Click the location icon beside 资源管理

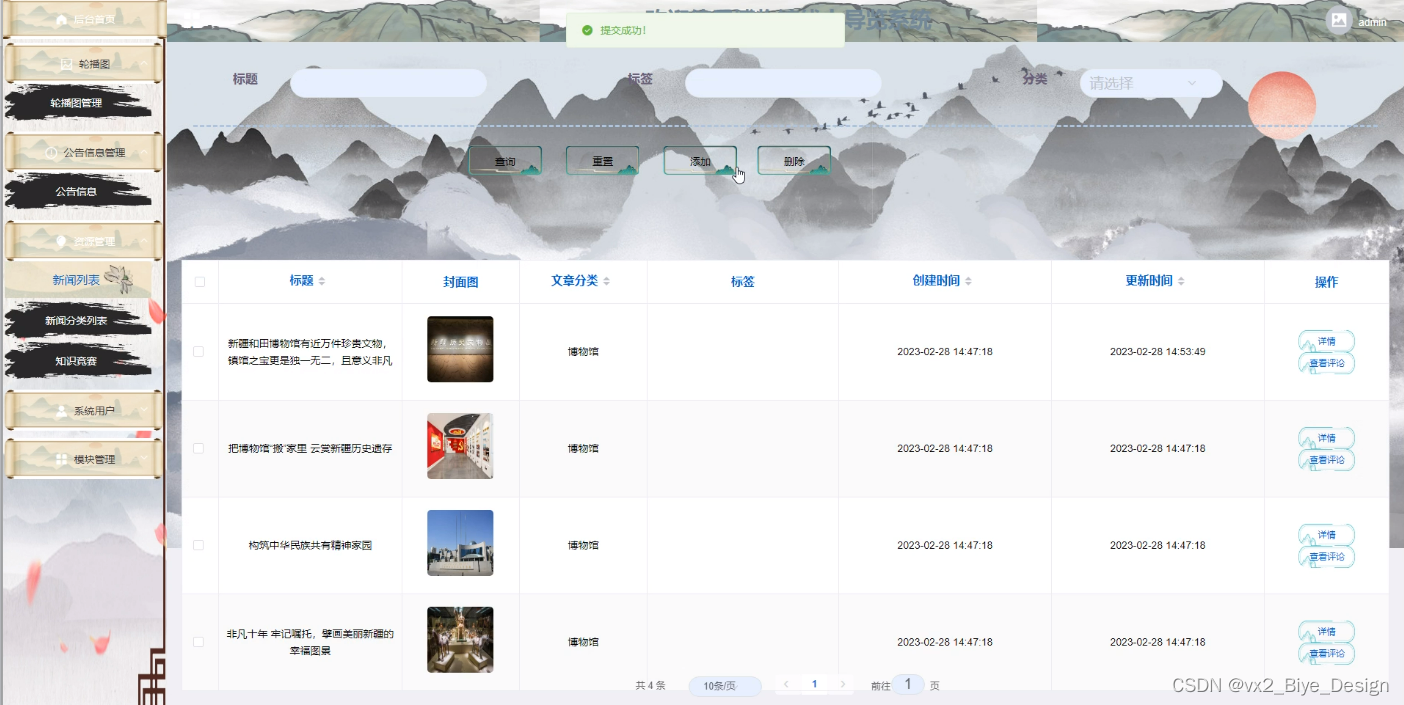pyautogui.click(x=61, y=241)
